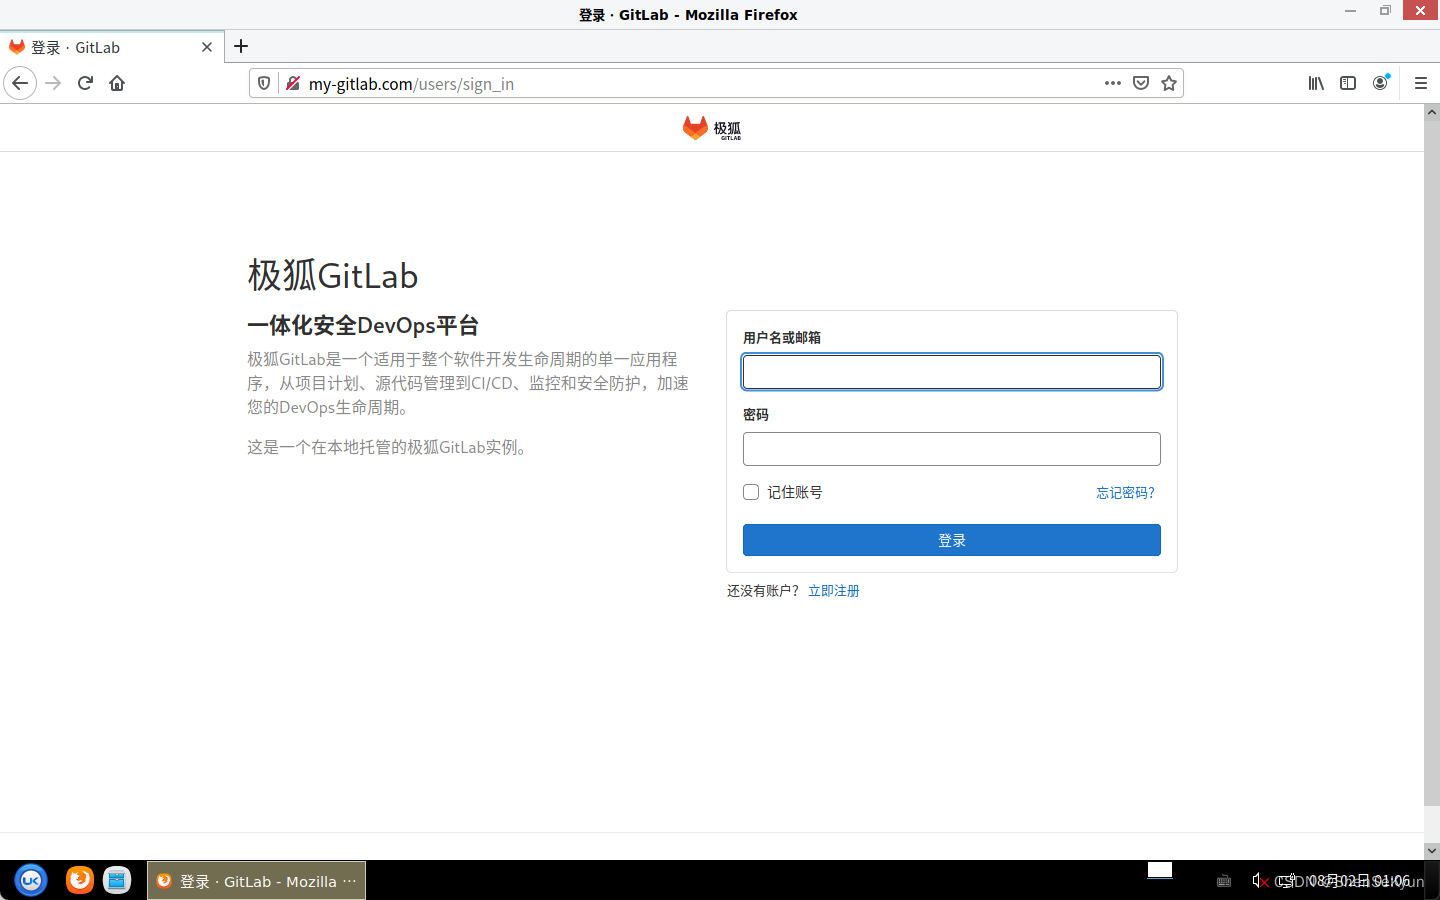
Task: Follow the 立即注册 sign-up link
Action: pos(834,591)
